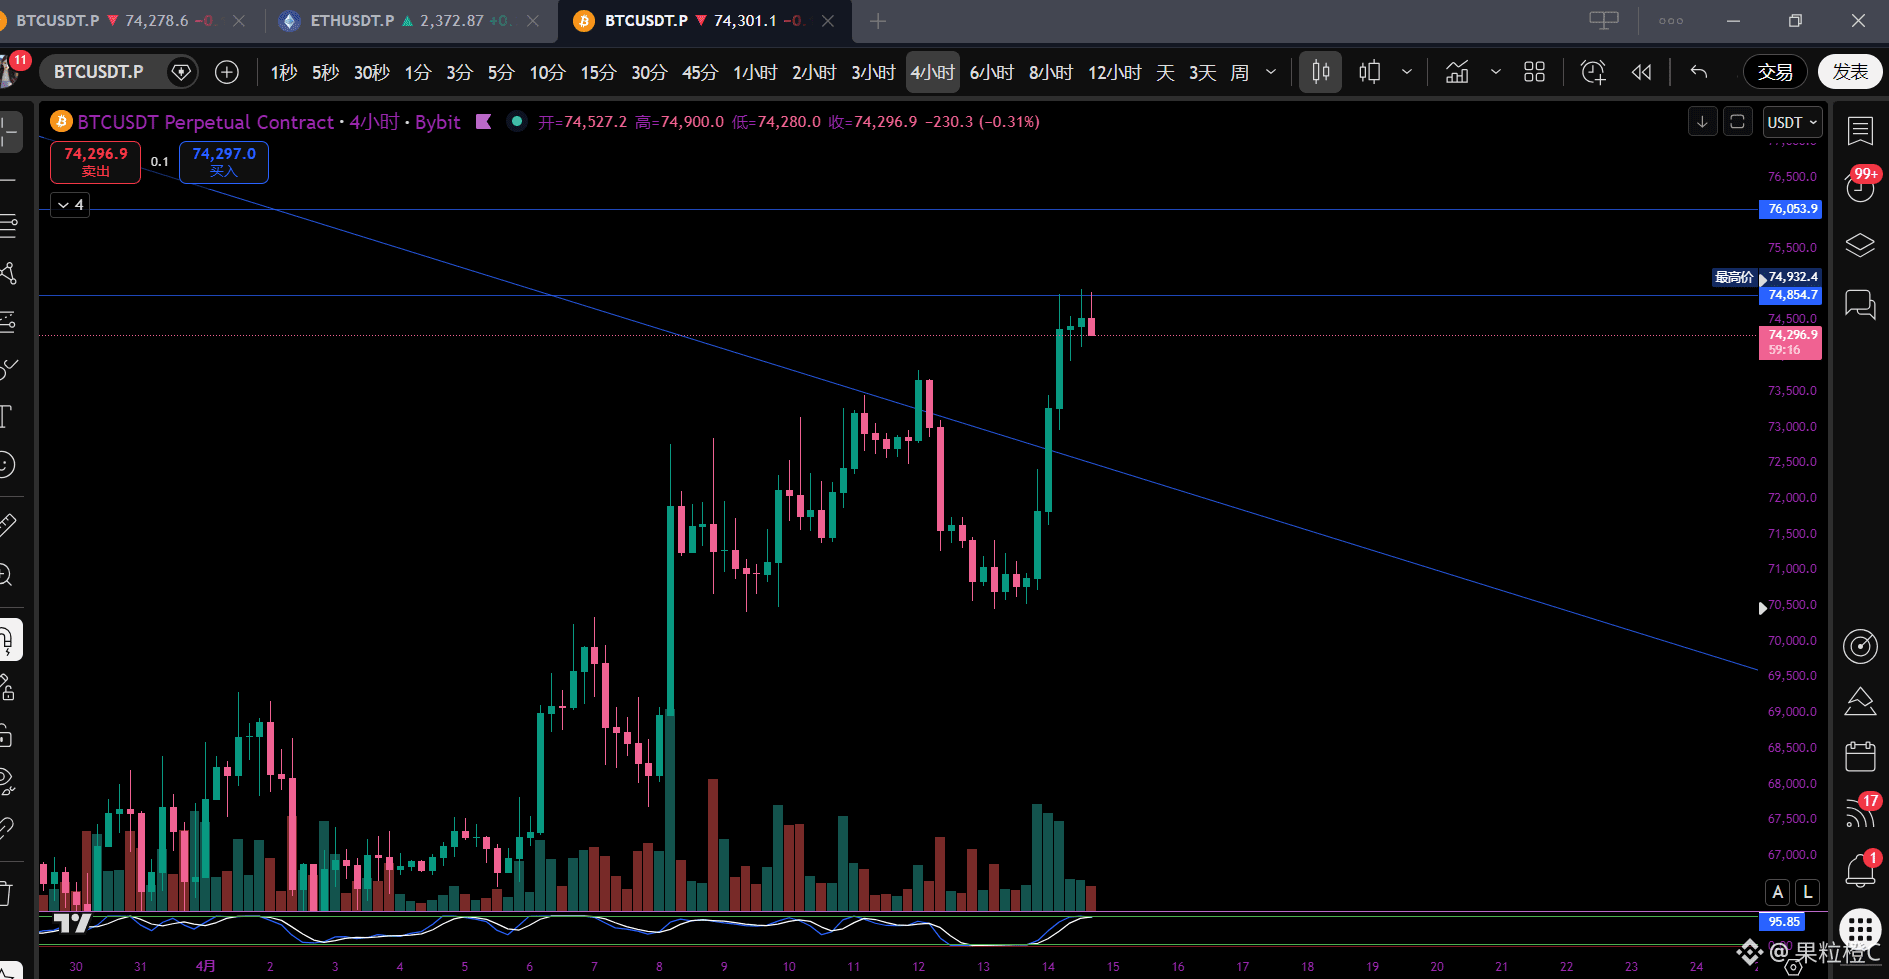Toggle auto scale with the A button
Image resolution: width=1889 pixels, height=979 pixels.
pyautogui.click(x=1777, y=892)
